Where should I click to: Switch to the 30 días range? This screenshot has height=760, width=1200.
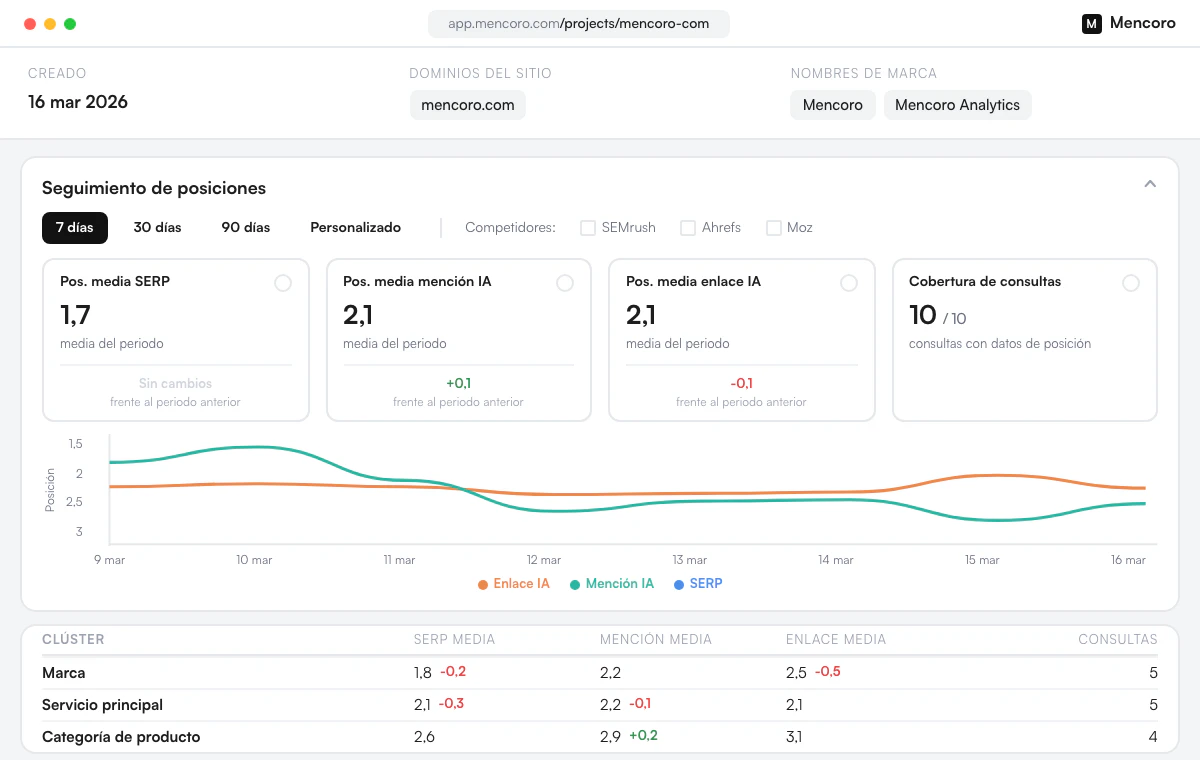[x=158, y=228]
